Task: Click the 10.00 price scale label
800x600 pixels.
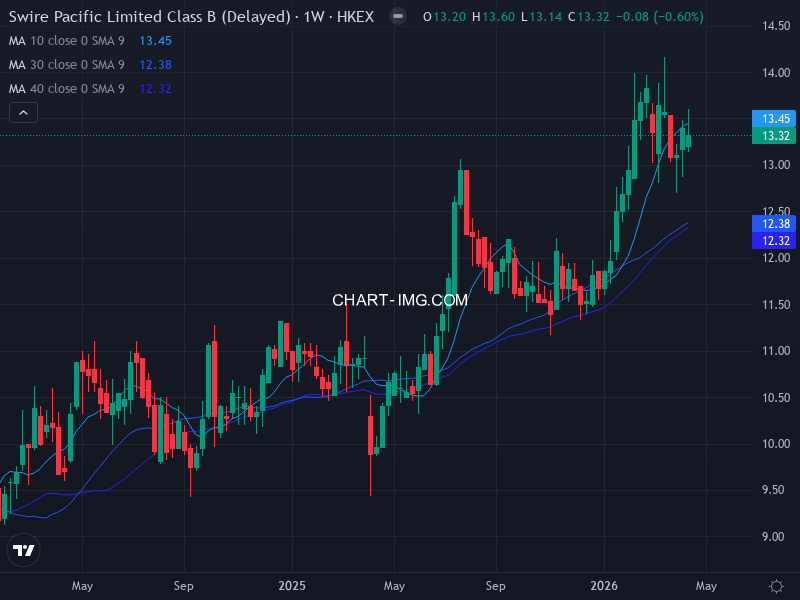Action: click(776, 444)
